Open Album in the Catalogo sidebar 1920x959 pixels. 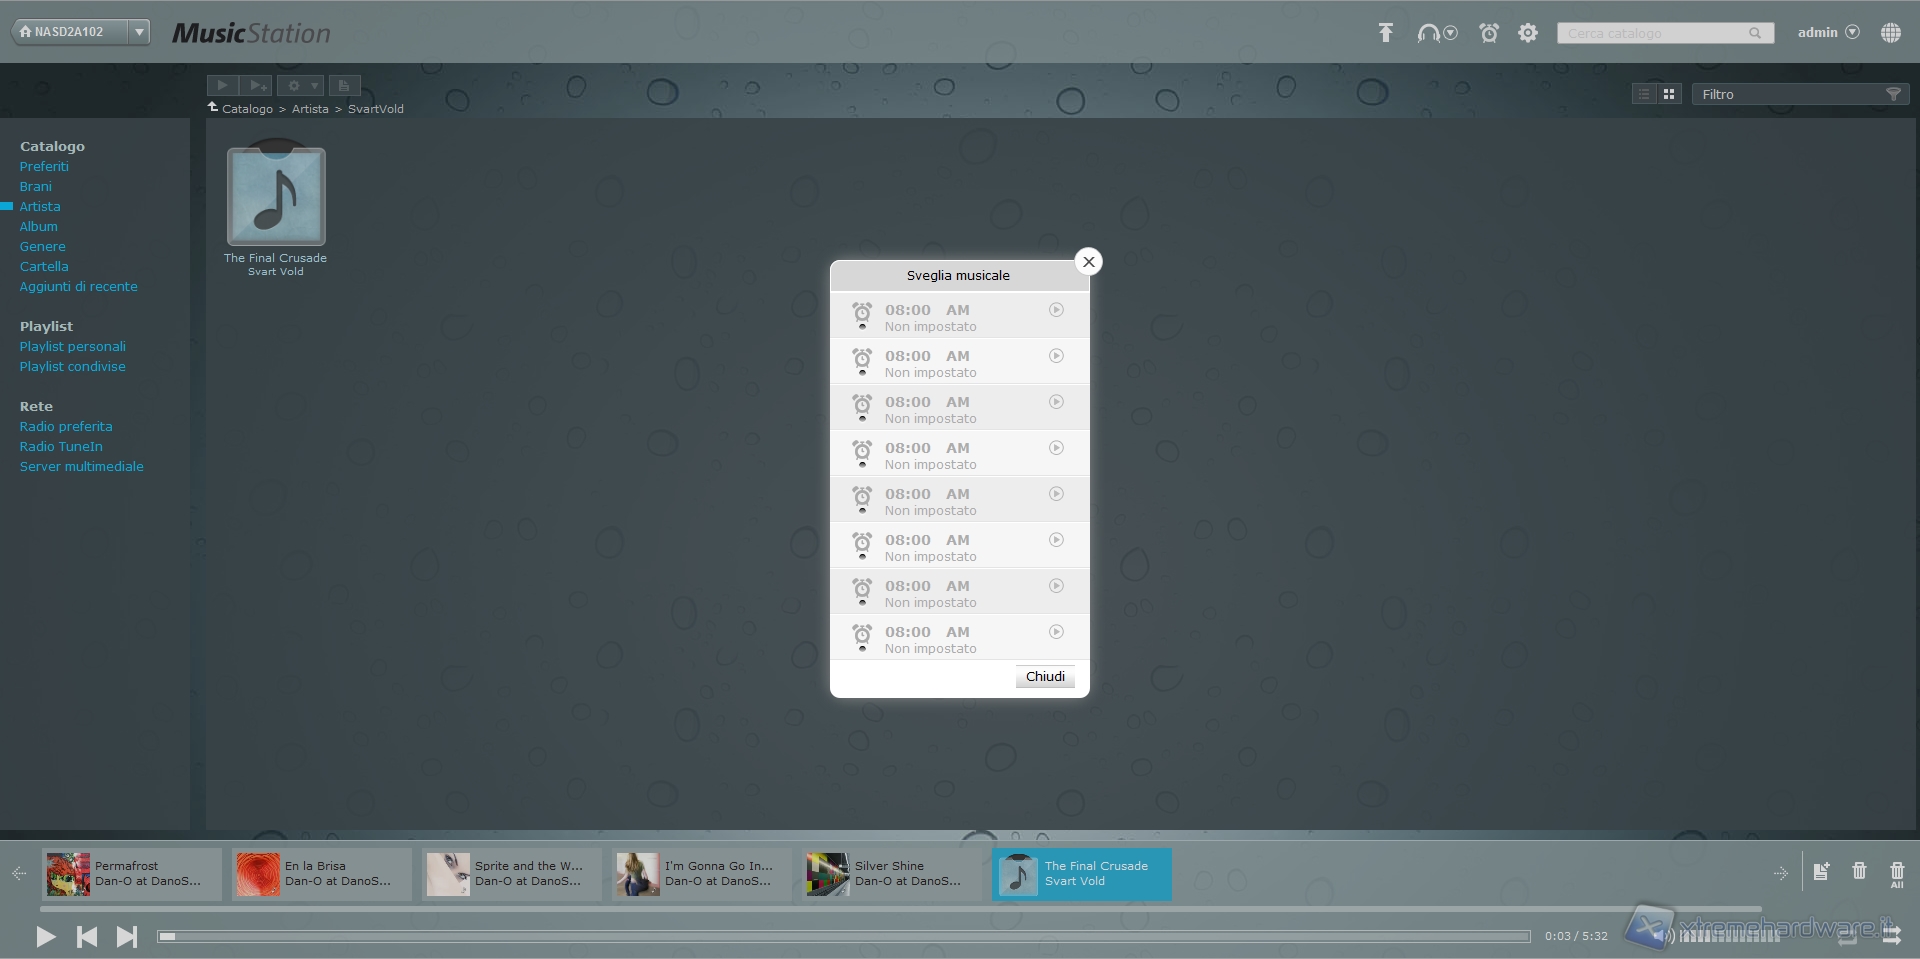39,227
